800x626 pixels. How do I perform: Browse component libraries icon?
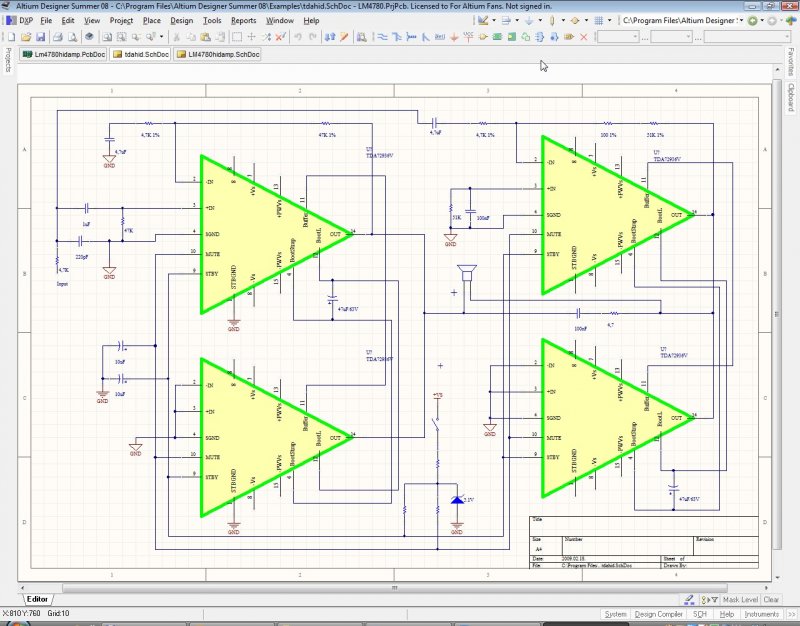[x=361, y=37]
